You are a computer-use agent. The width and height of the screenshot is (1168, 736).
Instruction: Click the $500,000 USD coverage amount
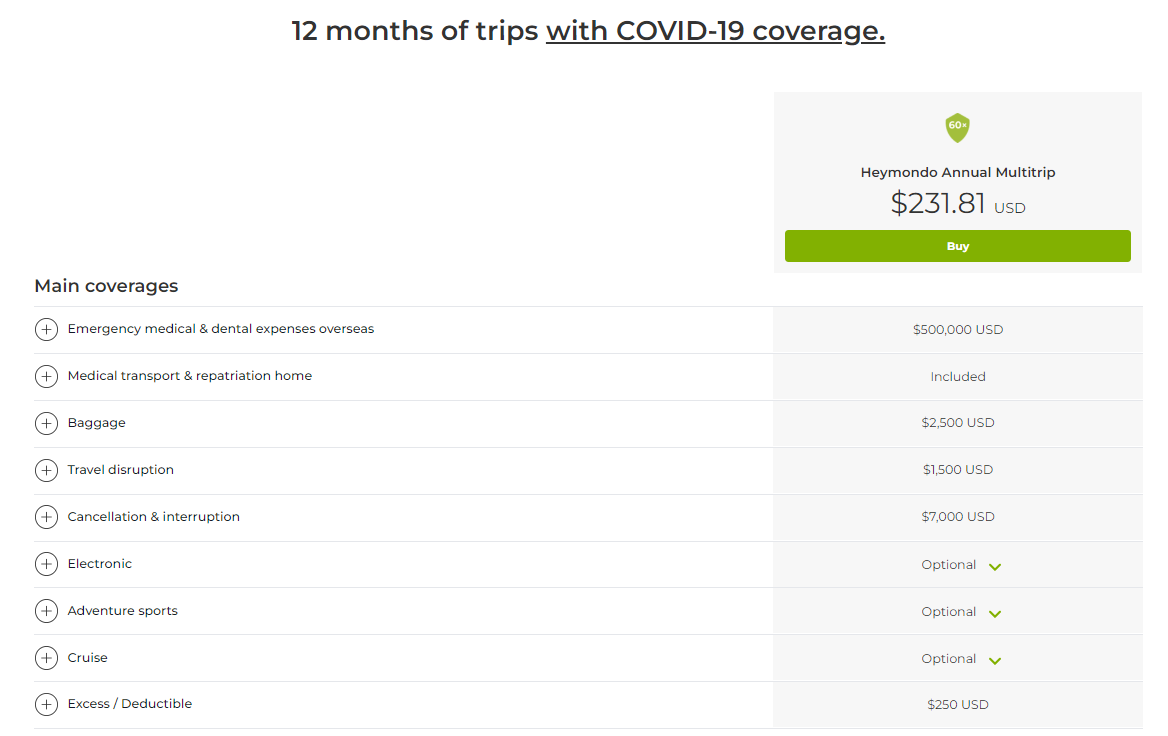tap(957, 329)
